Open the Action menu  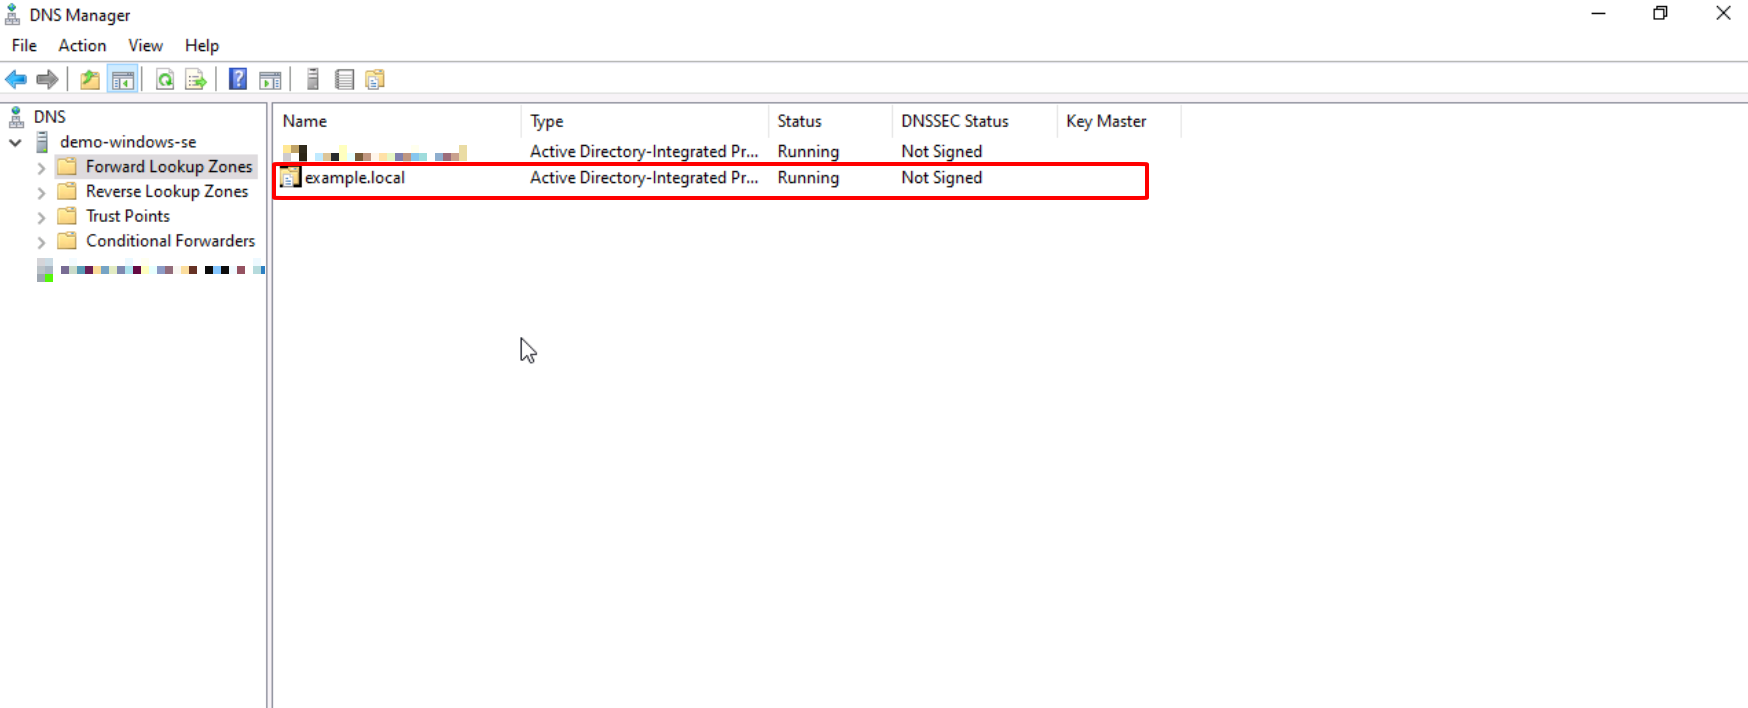point(82,46)
